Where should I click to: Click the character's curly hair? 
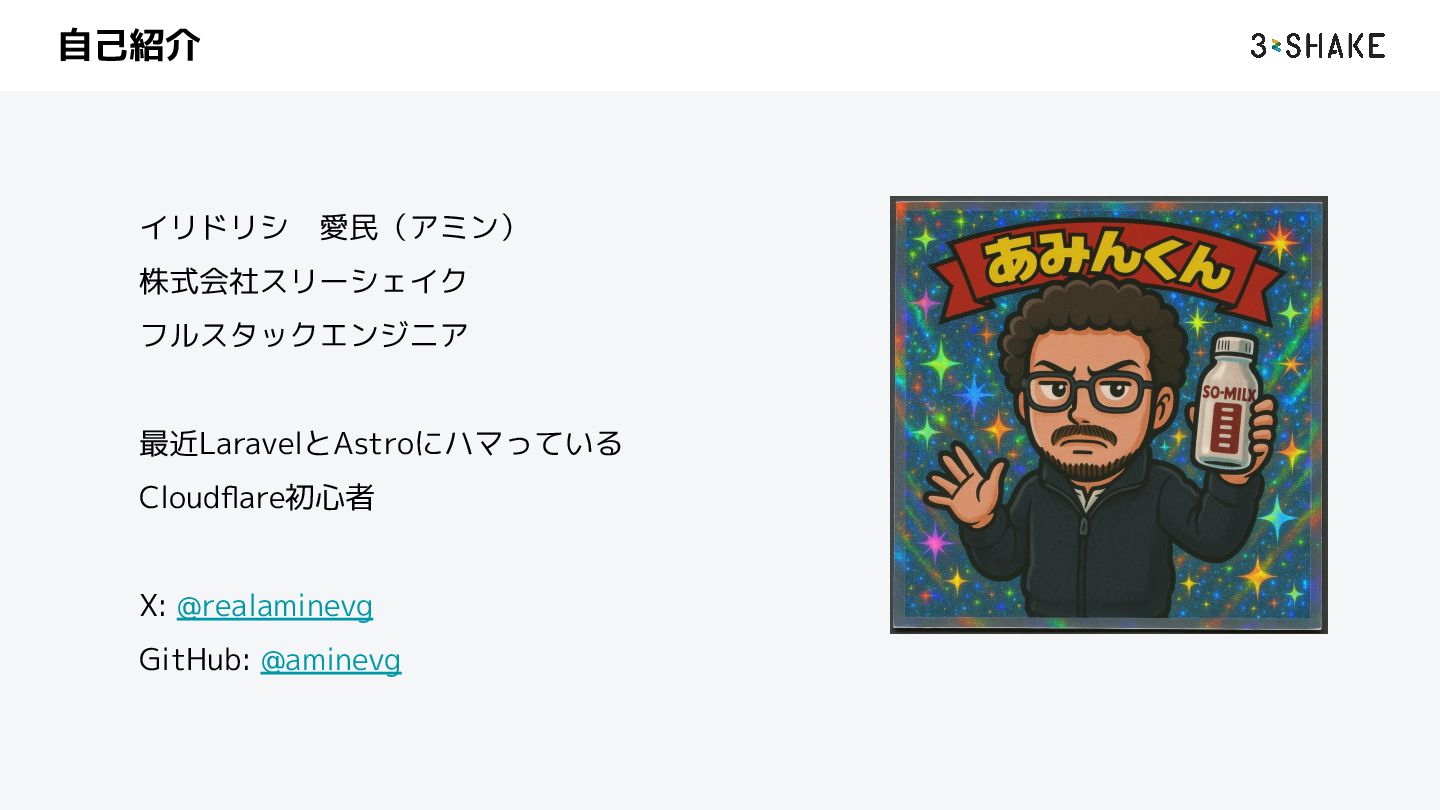[1090, 325]
